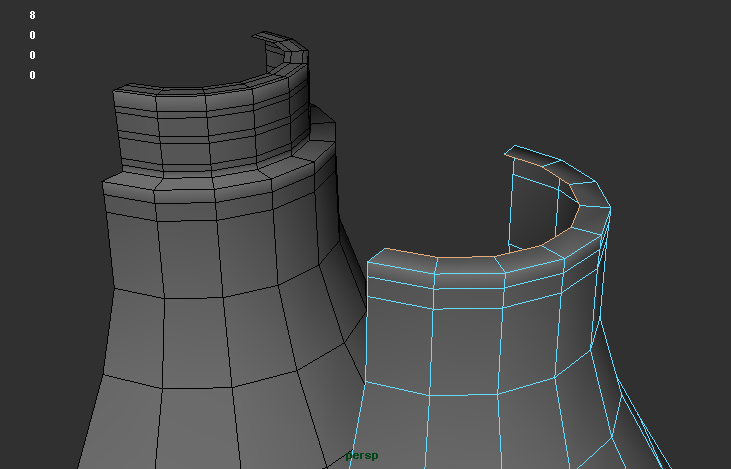Image resolution: width=731 pixels, height=469 pixels.
Task: Click the top-left corner vertex of right mesh rim
Action: point(368,262)
